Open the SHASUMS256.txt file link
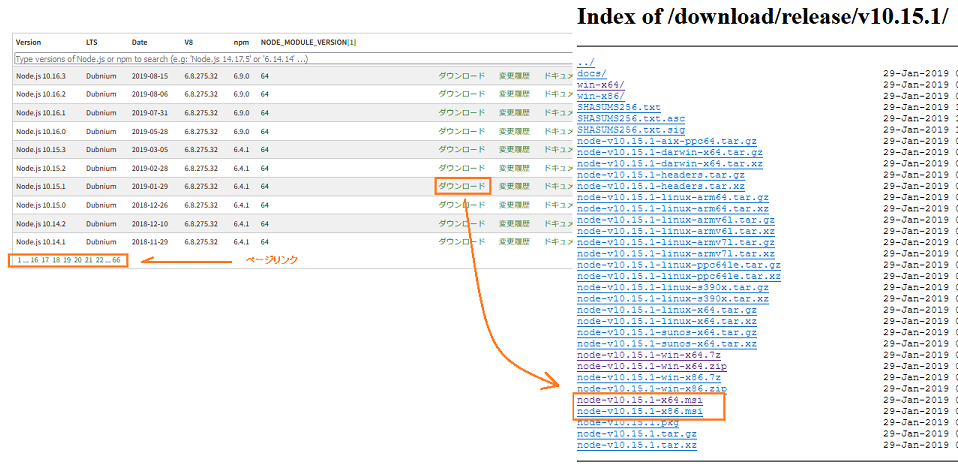The image size is (958, 471). pyautogui.click(x=618, y=108)
